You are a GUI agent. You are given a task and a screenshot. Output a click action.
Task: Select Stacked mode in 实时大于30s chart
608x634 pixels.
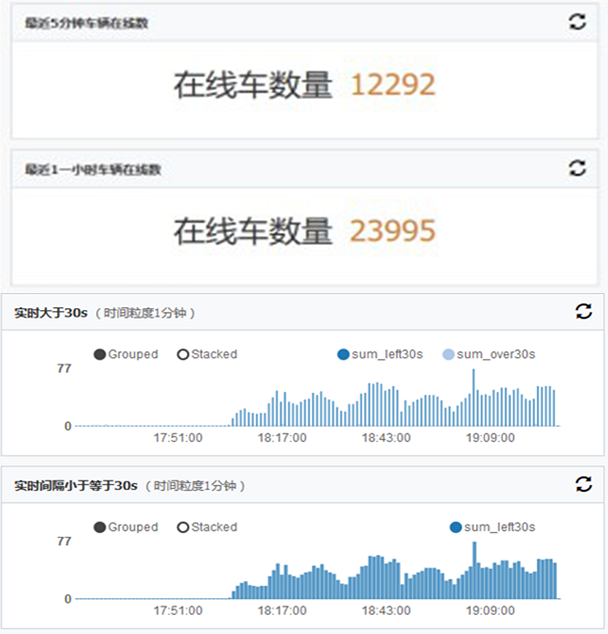click(x=207, y=354)
